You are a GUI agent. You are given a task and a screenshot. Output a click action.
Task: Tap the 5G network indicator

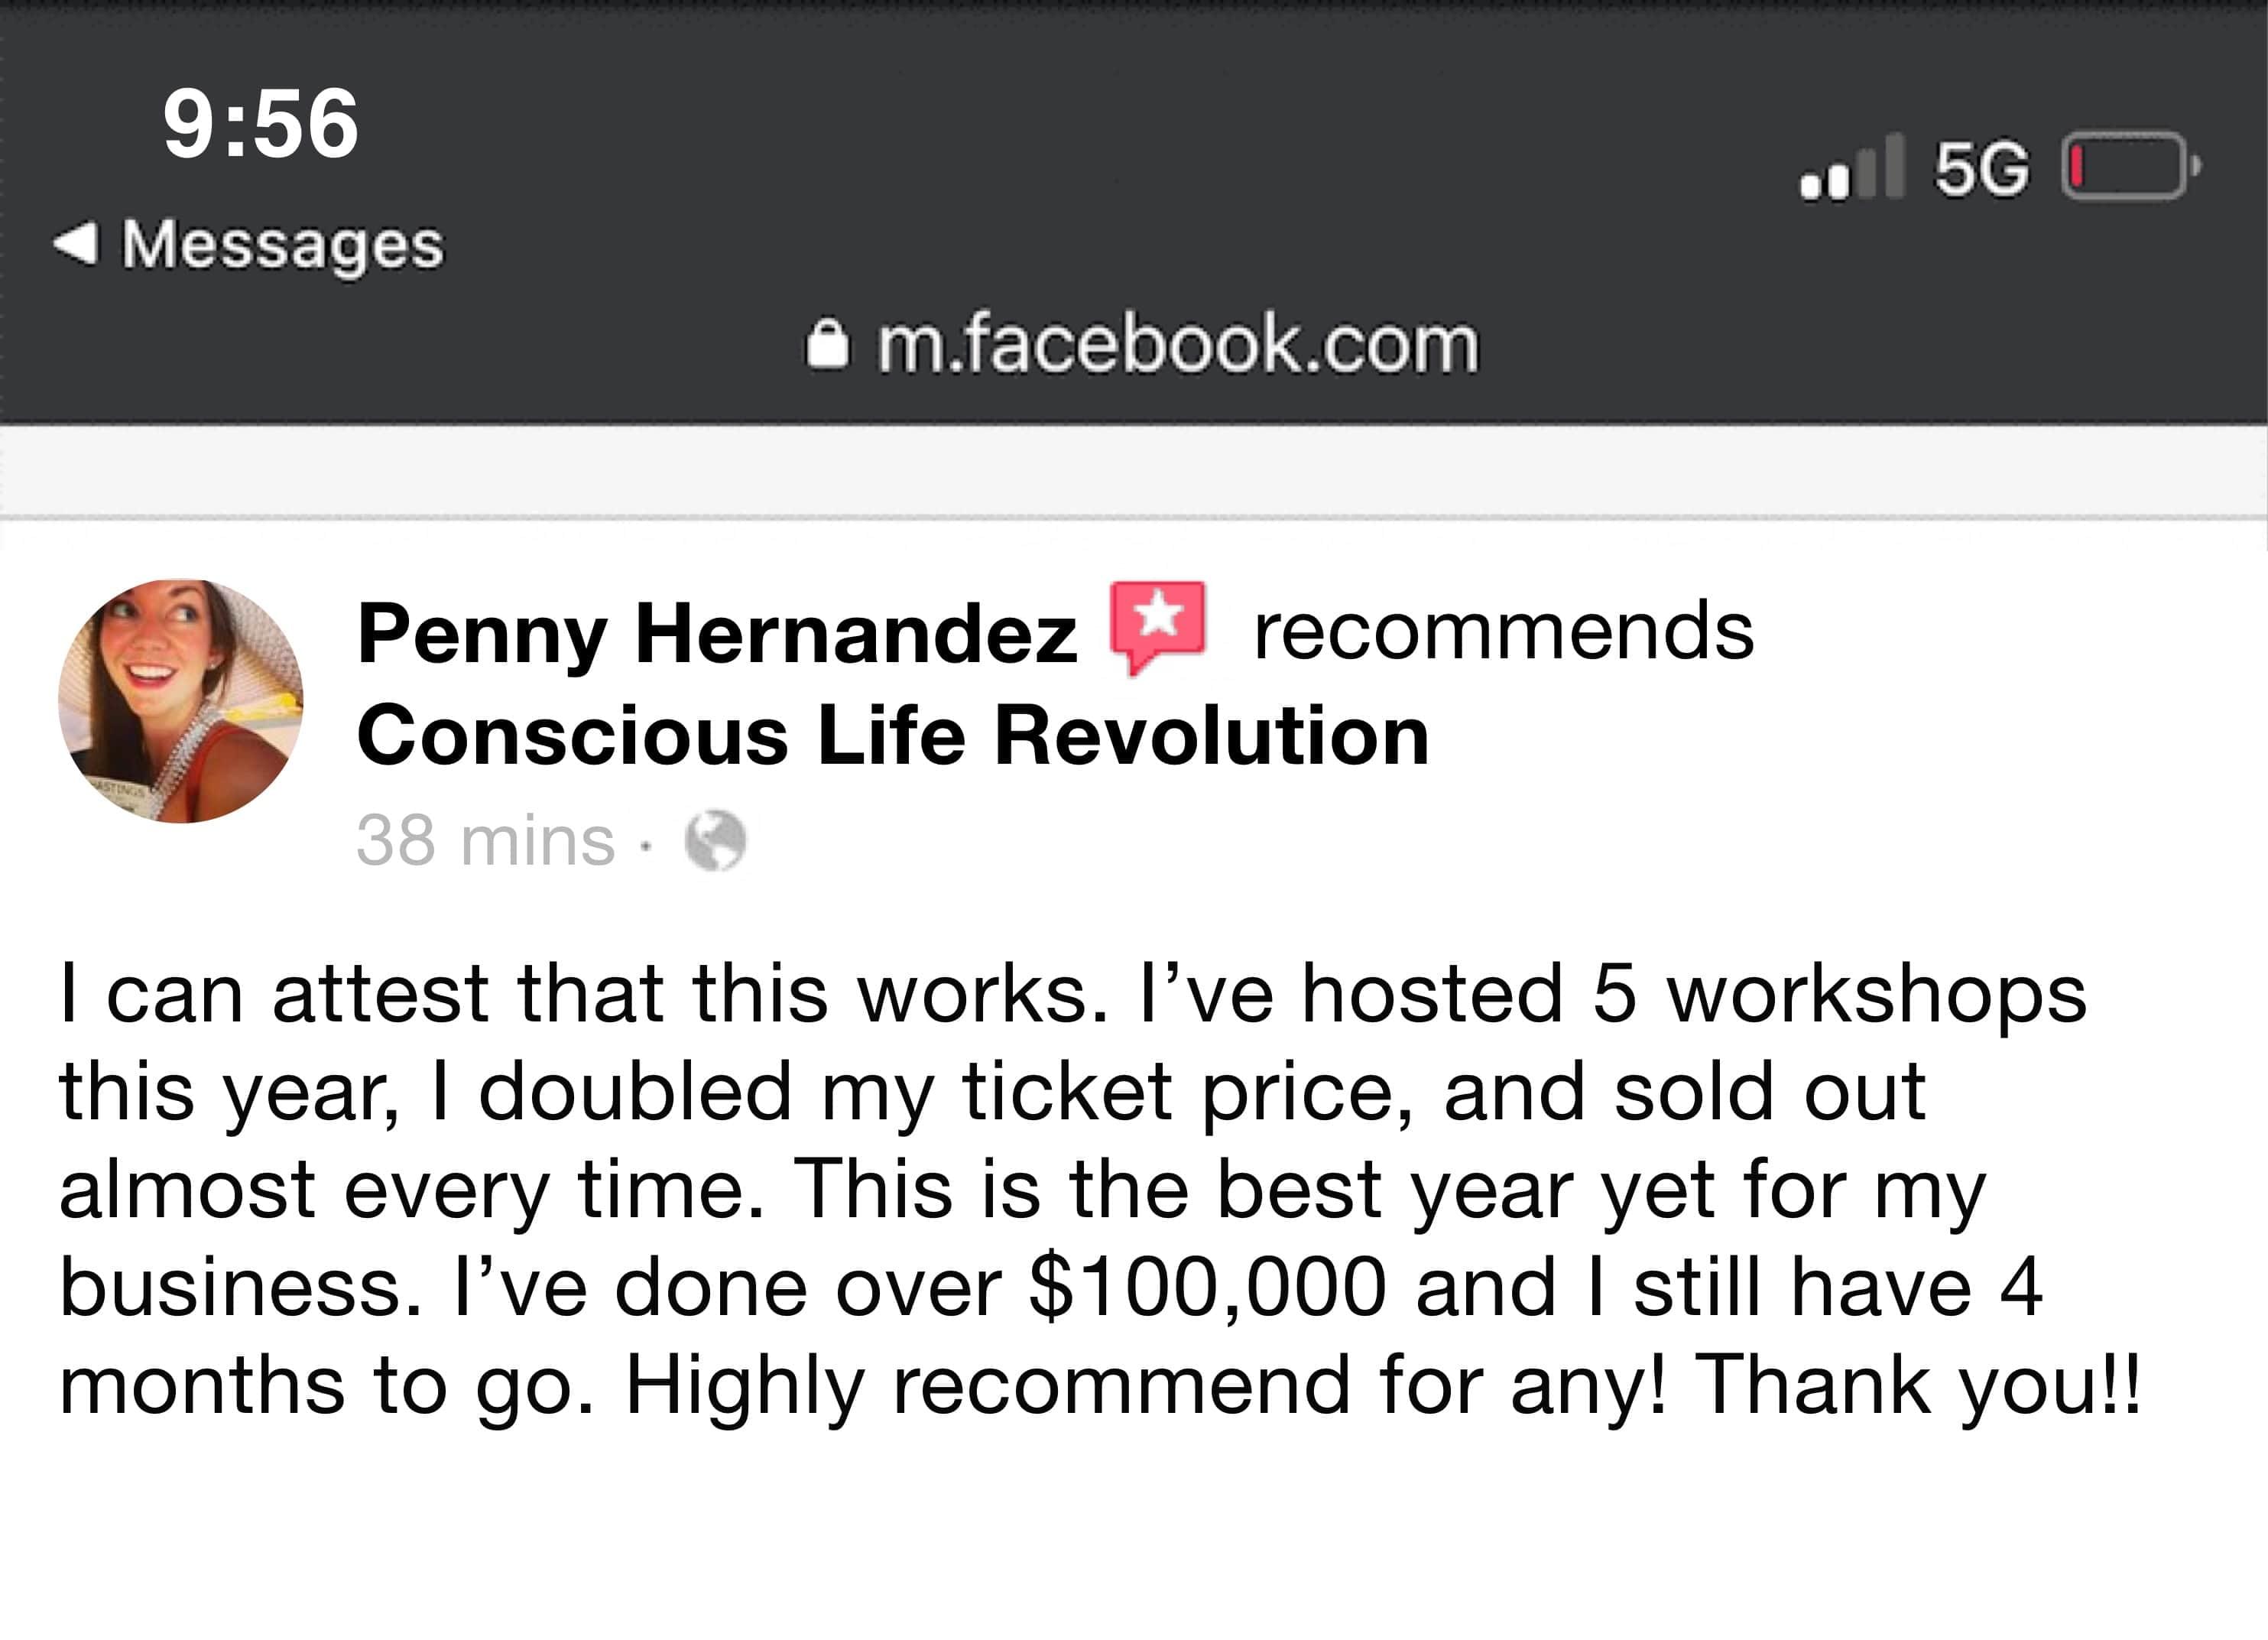[1981, 169]
